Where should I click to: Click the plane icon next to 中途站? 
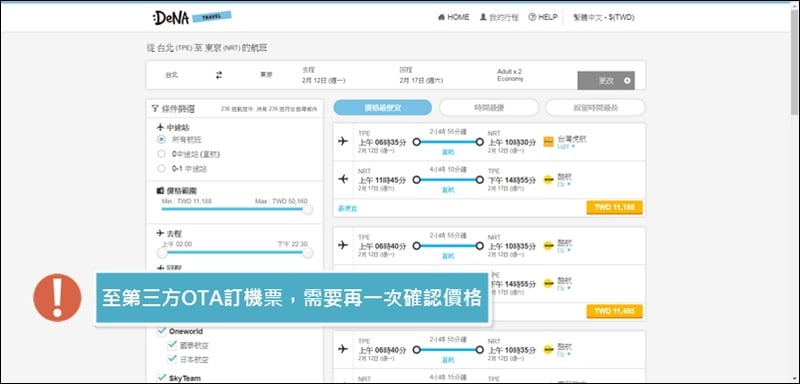[x=160, y=127]
